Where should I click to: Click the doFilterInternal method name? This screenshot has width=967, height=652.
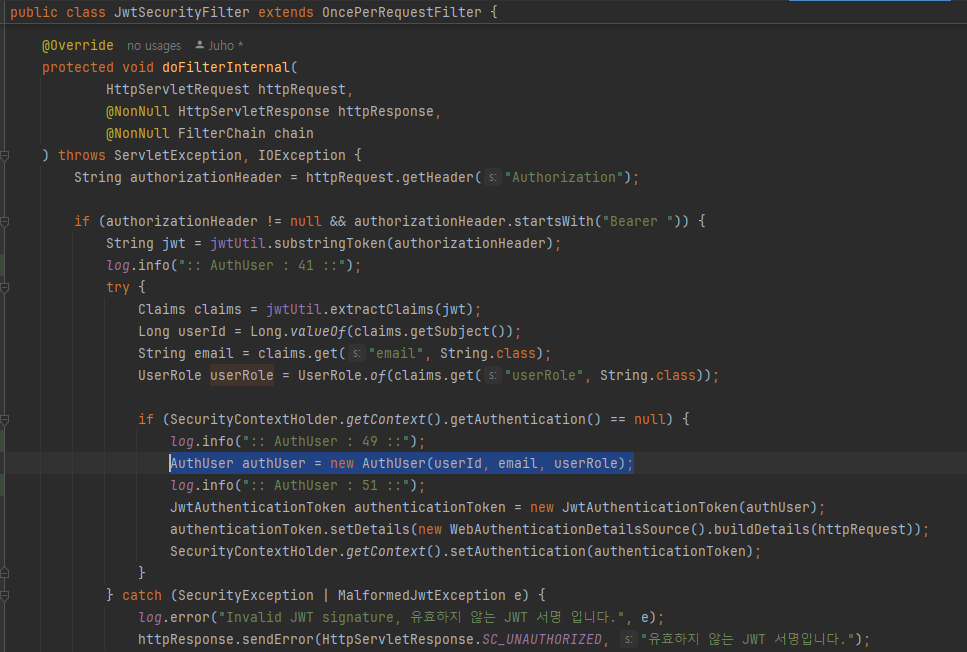click(x=226, y=67)
